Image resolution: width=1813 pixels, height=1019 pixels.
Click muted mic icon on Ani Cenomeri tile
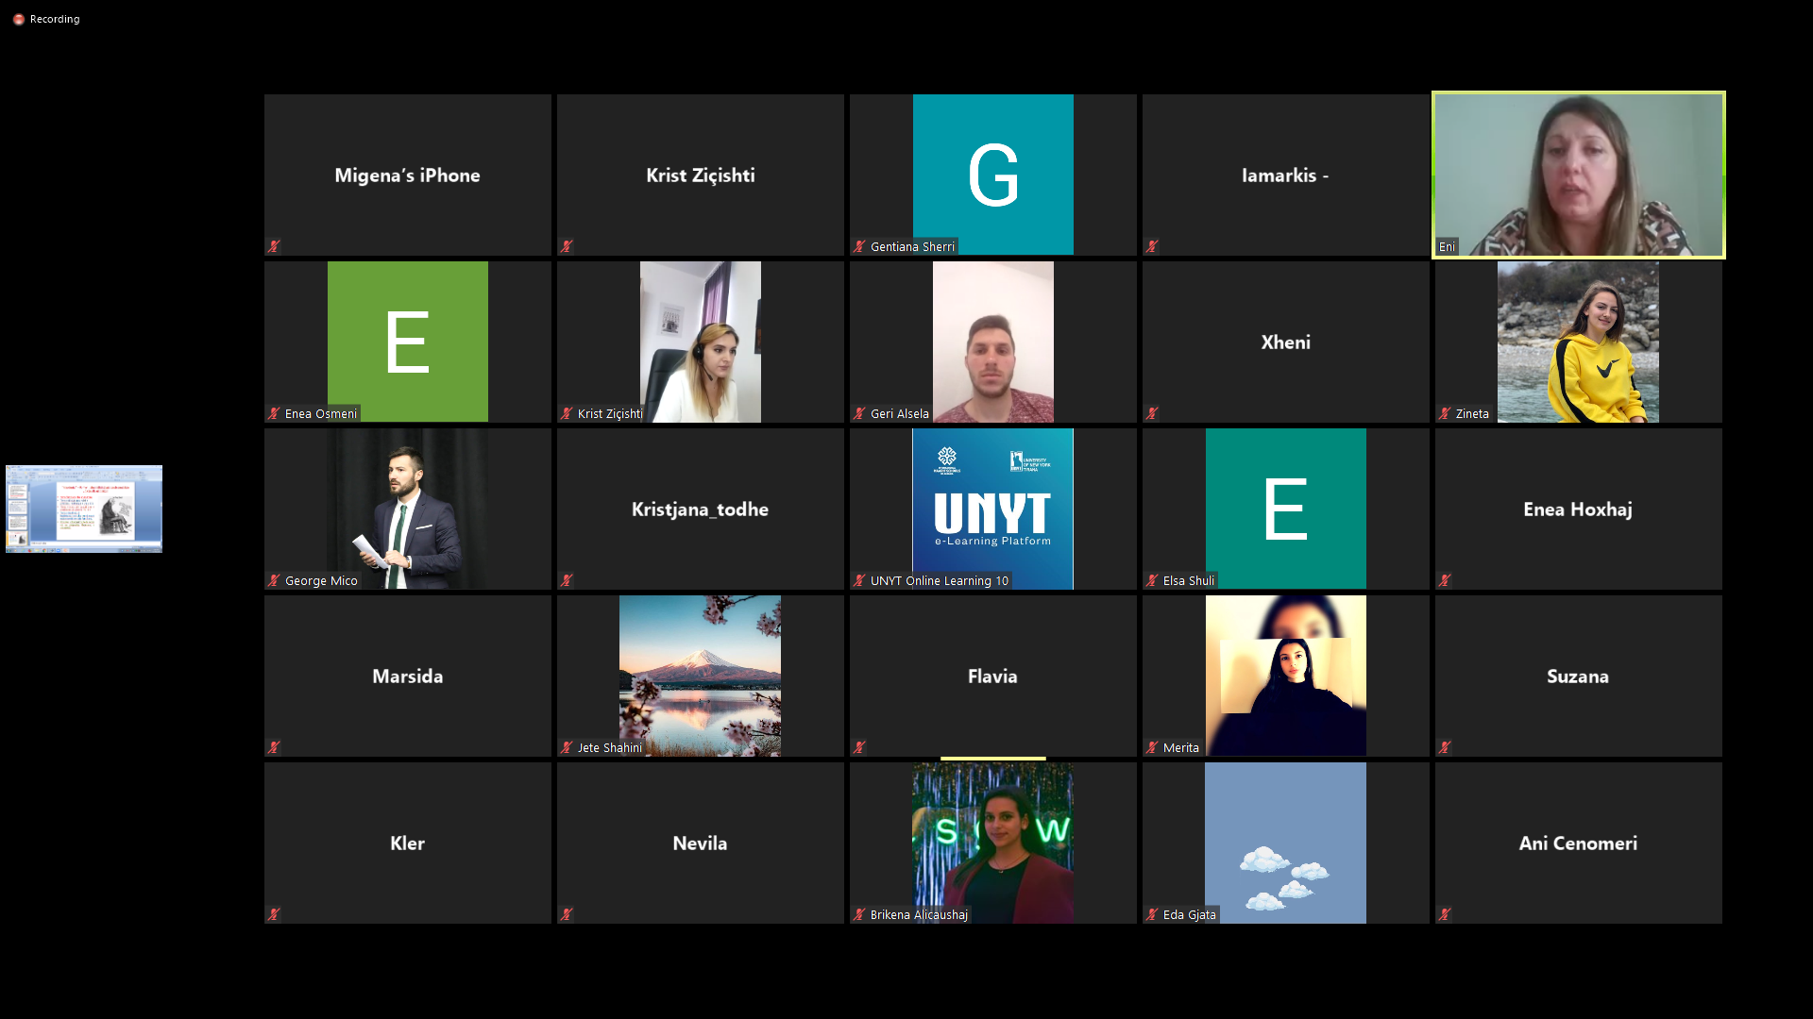click(x=1445, y=914)
